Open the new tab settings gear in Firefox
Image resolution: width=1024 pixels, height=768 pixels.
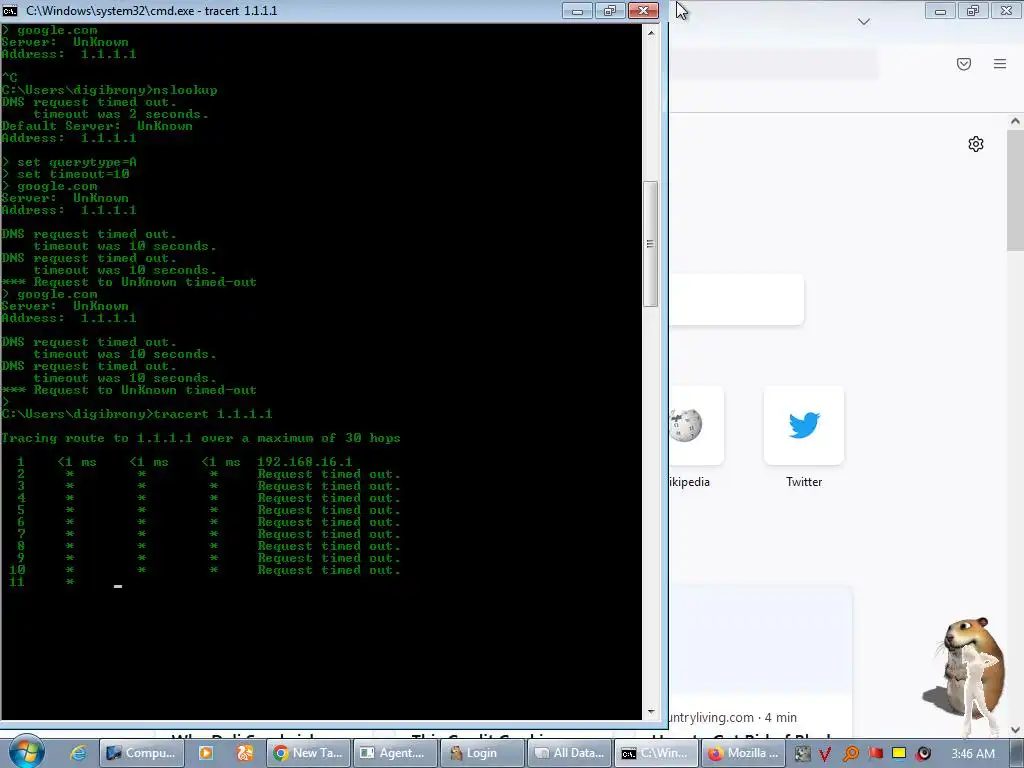coord(976,144)
